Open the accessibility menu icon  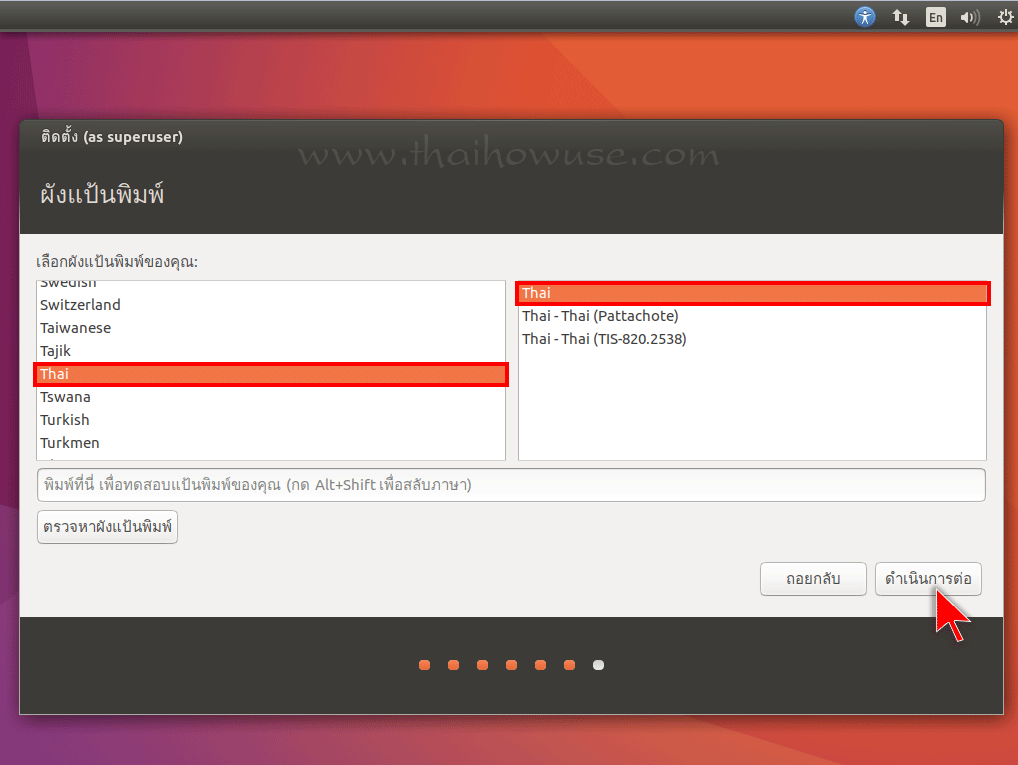[x=865, y=17]
